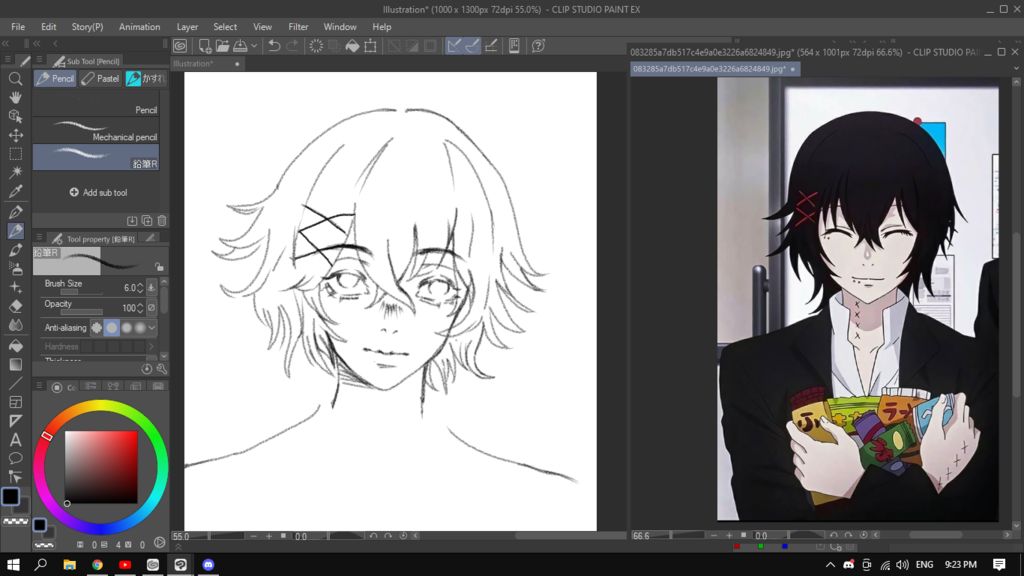This screenshot has height=576, width=1024.
Task: Click the Scale/Rotate transform icon
Action: coord(370,46)
